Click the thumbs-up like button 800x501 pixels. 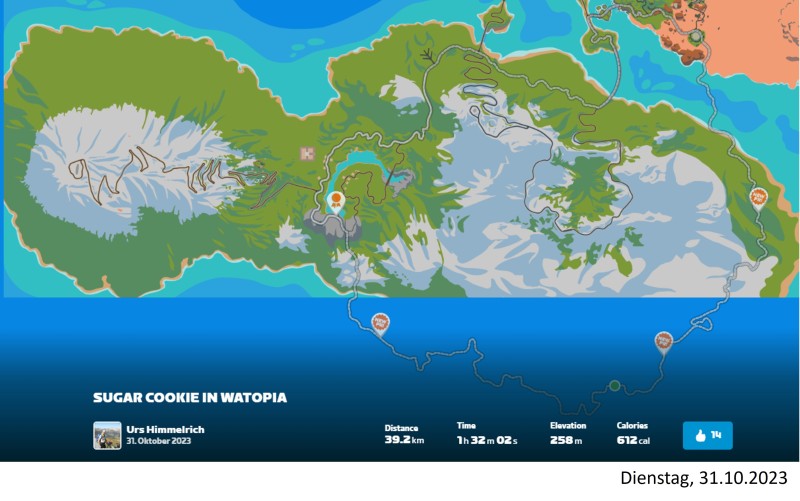tap(707, 435)
